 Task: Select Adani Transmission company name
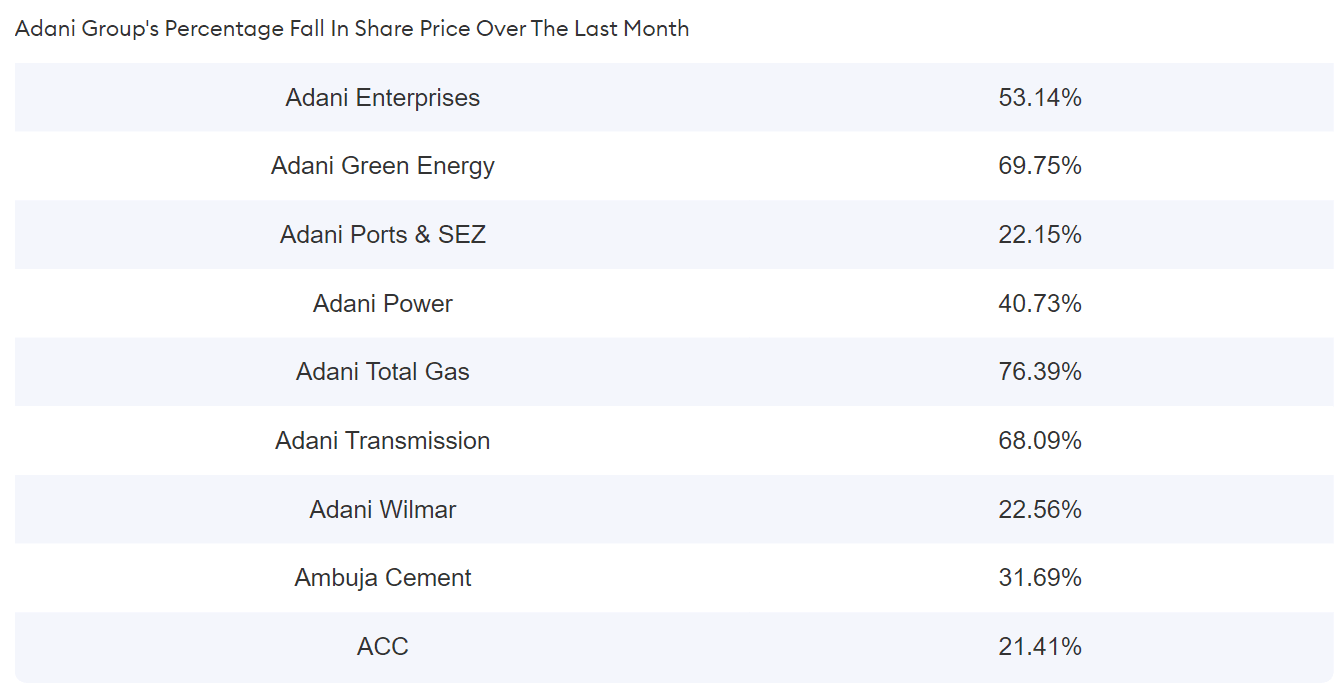383,441
